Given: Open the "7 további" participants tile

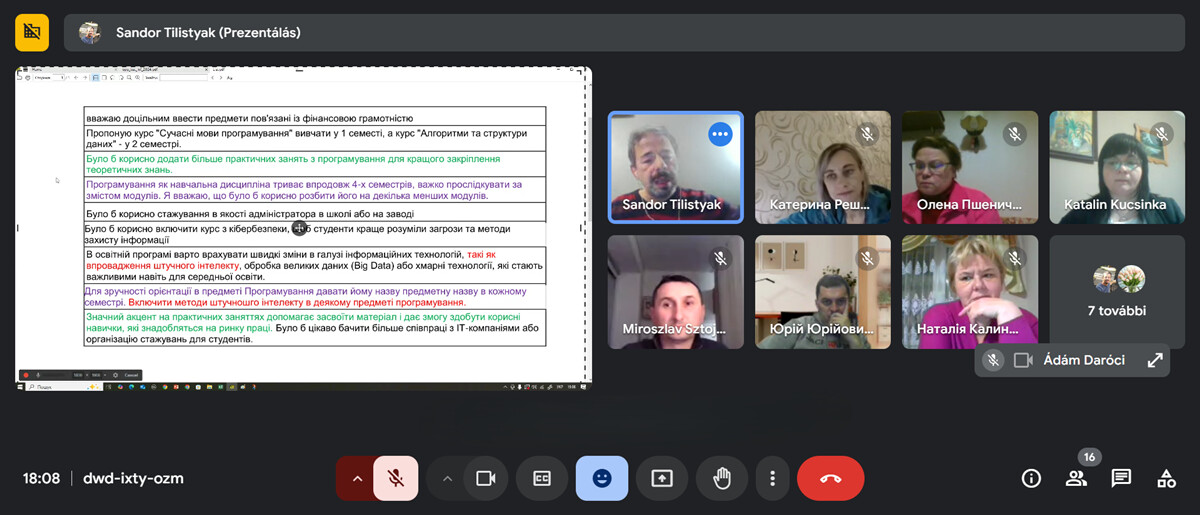Looking at the screenshot, I should (x=1116, y=292).
